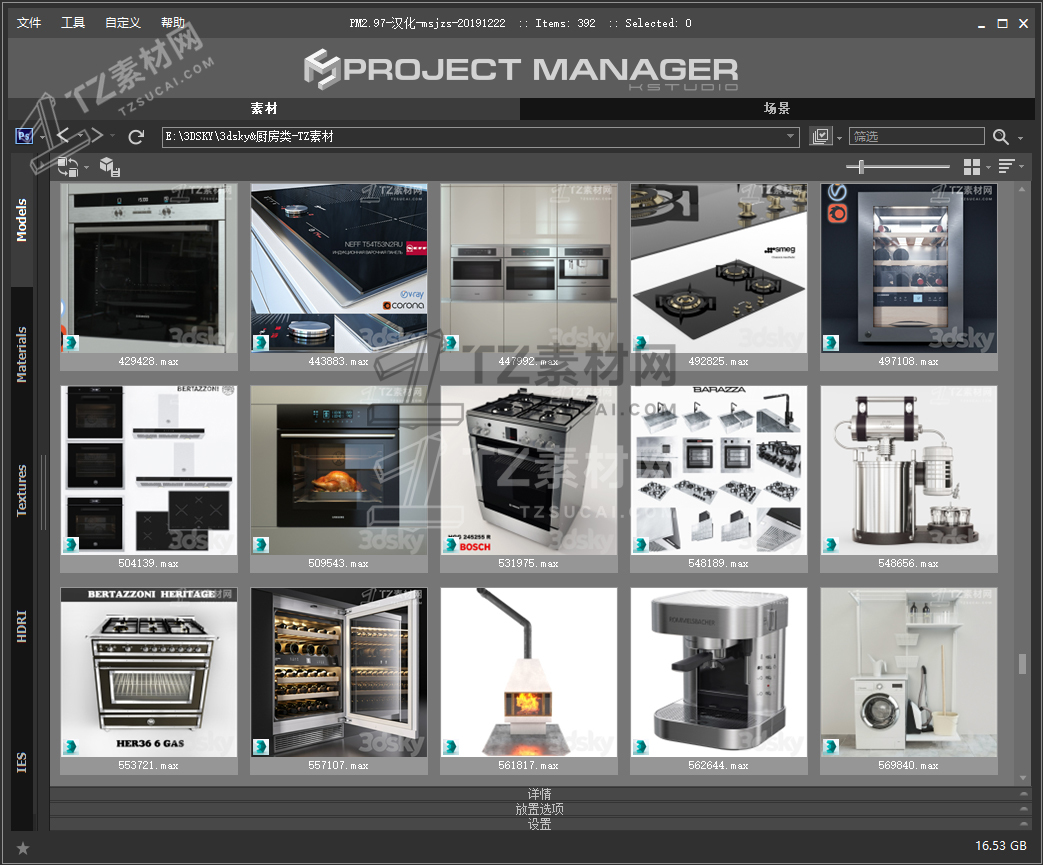Expand the 设置 settings panel
The width and height of the screenshot is (1043, 865).
539,824
